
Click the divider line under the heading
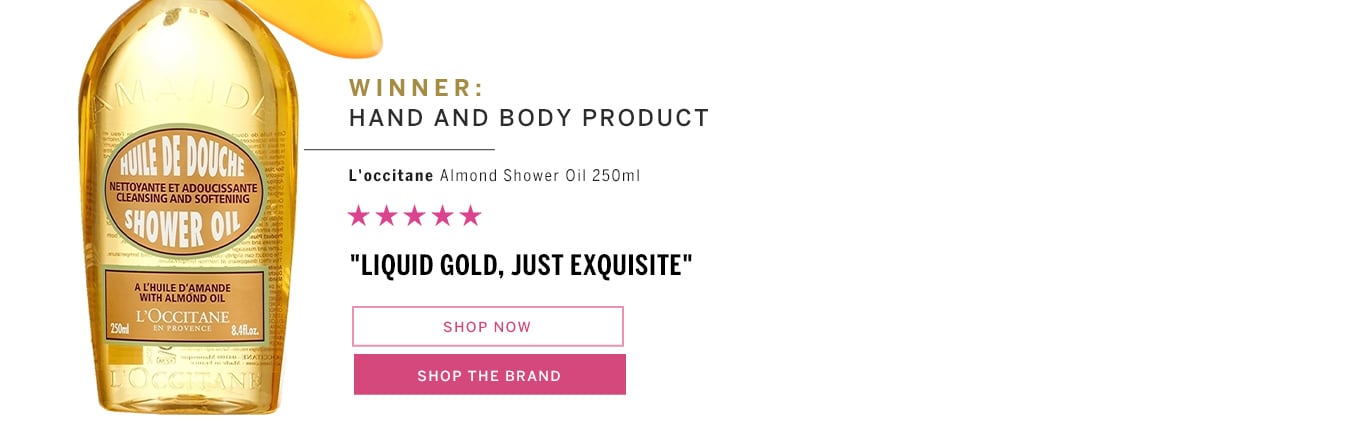click(x=399, y=149)
